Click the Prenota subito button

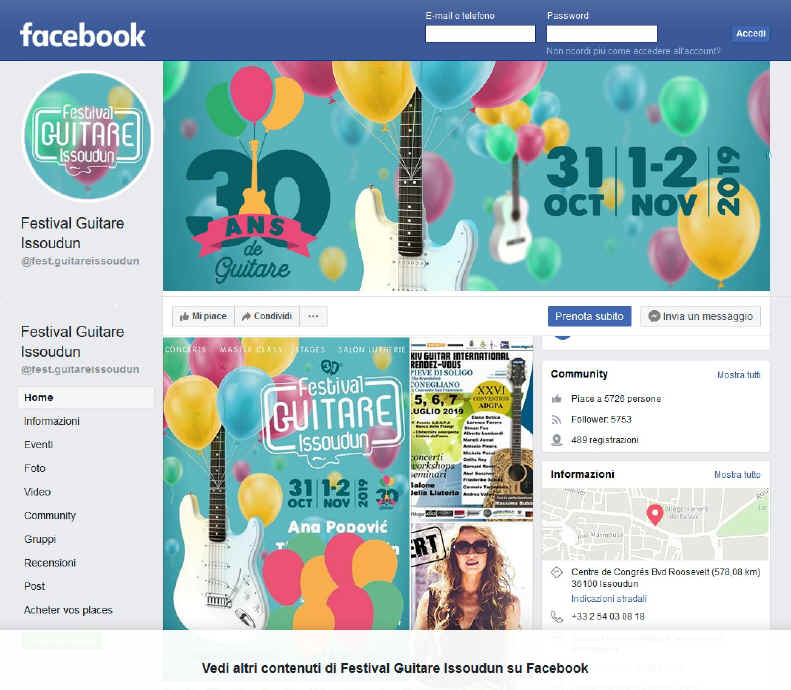pos(589,316)
